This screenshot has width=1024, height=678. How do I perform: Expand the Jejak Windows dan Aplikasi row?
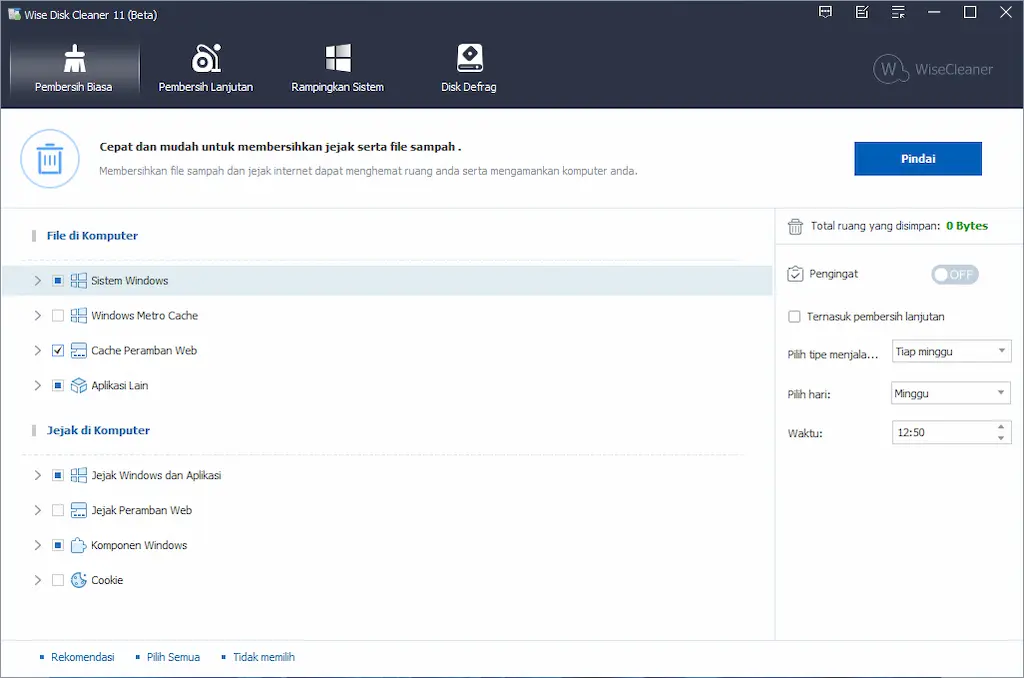pos(38,476)
